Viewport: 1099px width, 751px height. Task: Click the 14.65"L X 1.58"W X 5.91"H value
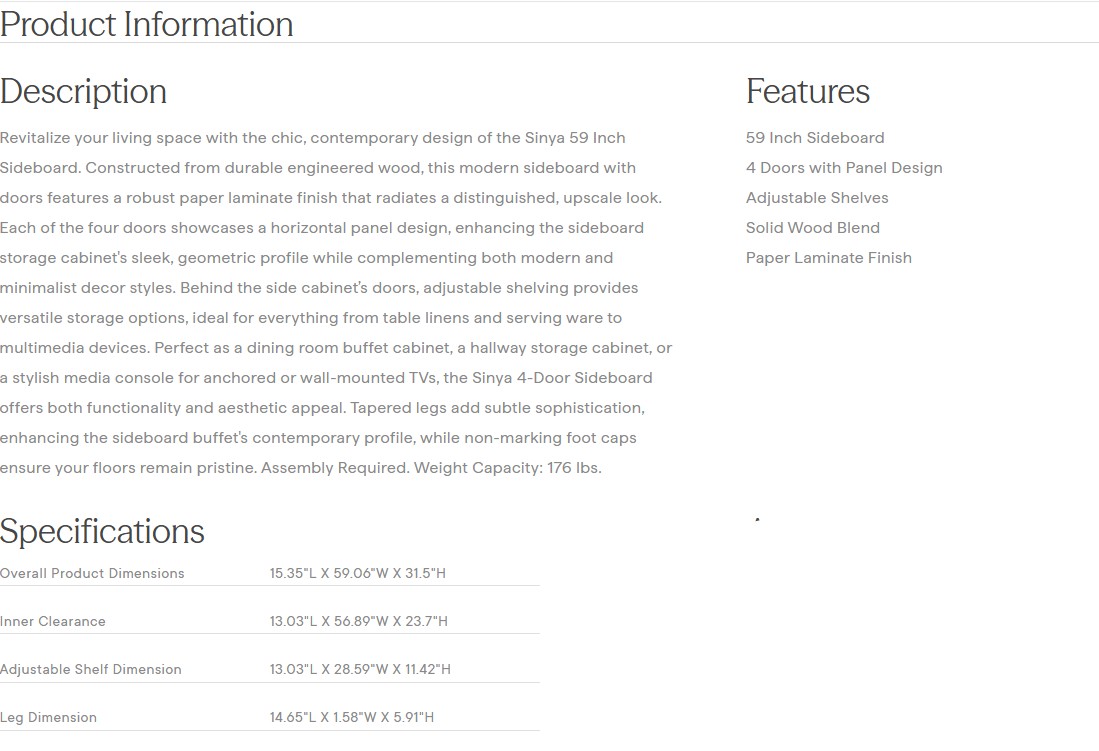pyautogui.click(x=352, y=717)
